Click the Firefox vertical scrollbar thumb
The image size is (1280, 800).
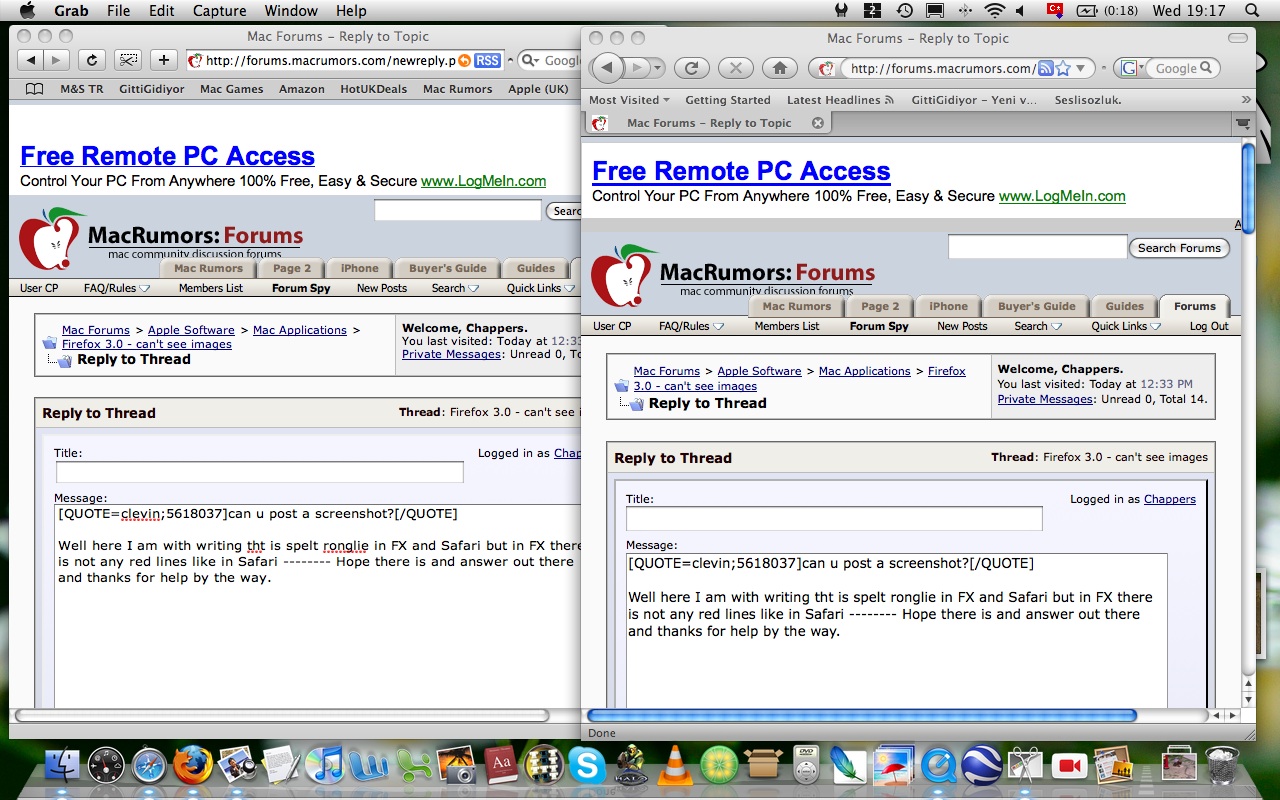1248,189
